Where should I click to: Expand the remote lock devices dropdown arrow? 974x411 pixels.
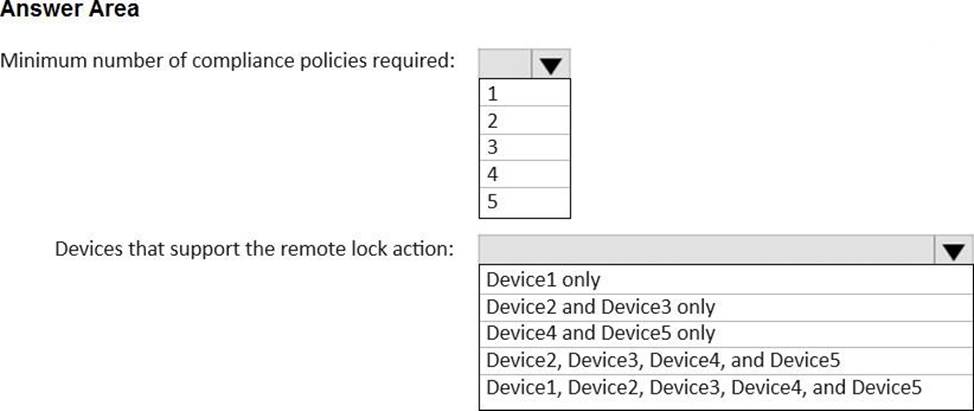(x=953, y=249)
